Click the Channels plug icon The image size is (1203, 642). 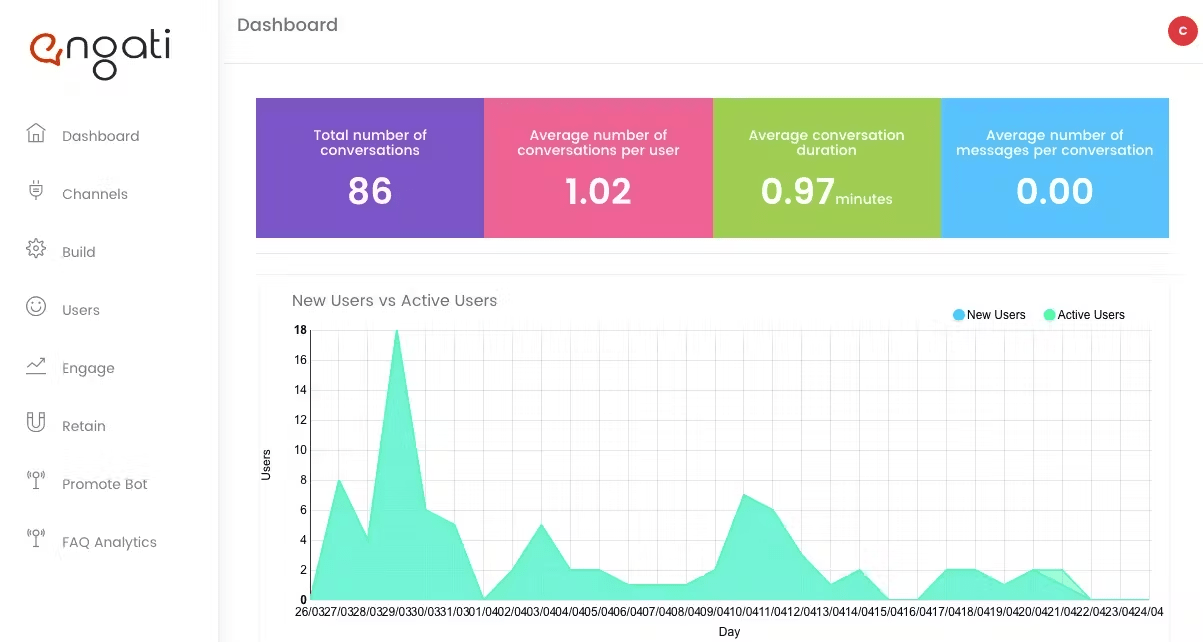[36, 191]
